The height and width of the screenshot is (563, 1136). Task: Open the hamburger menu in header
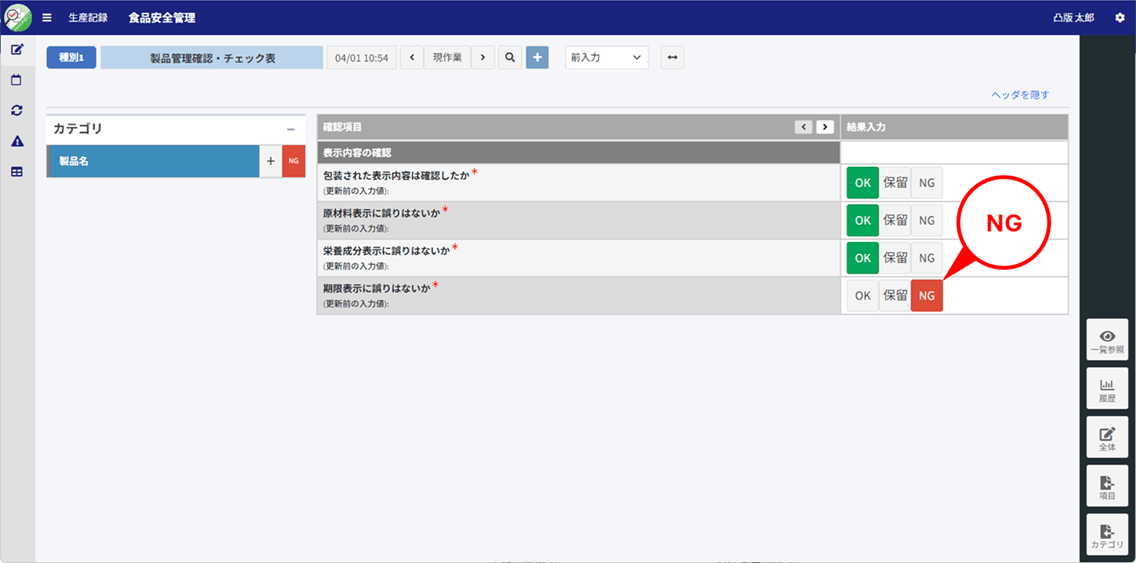click(x=47, y=18)
